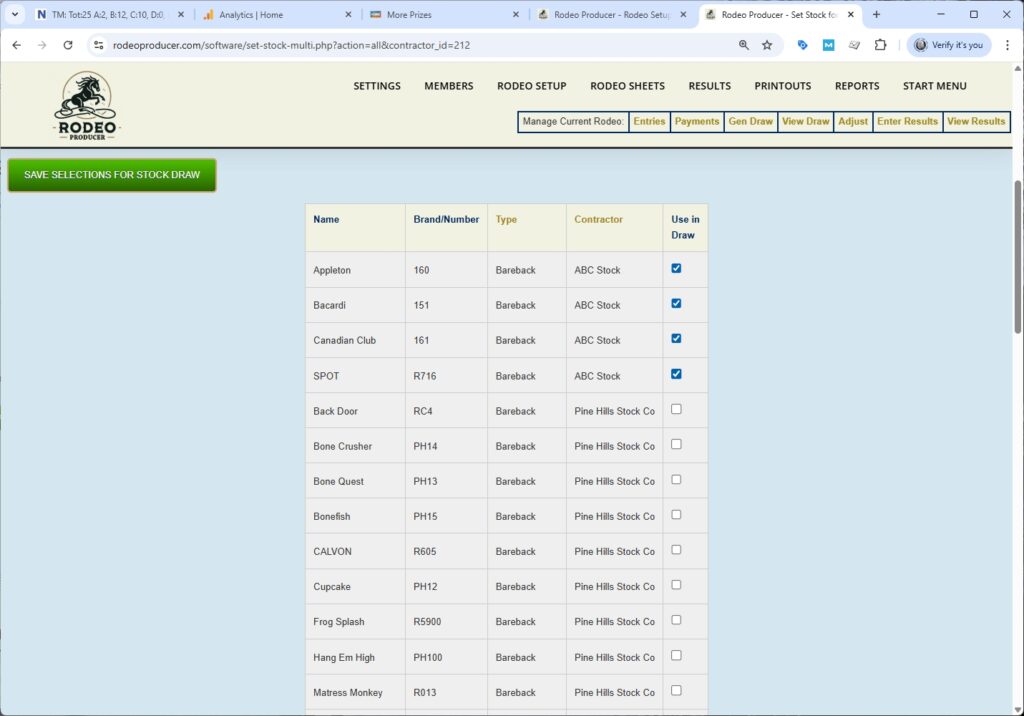Open the Gen Draw link
1024x716 pixels.
click(x=750, y=121)
